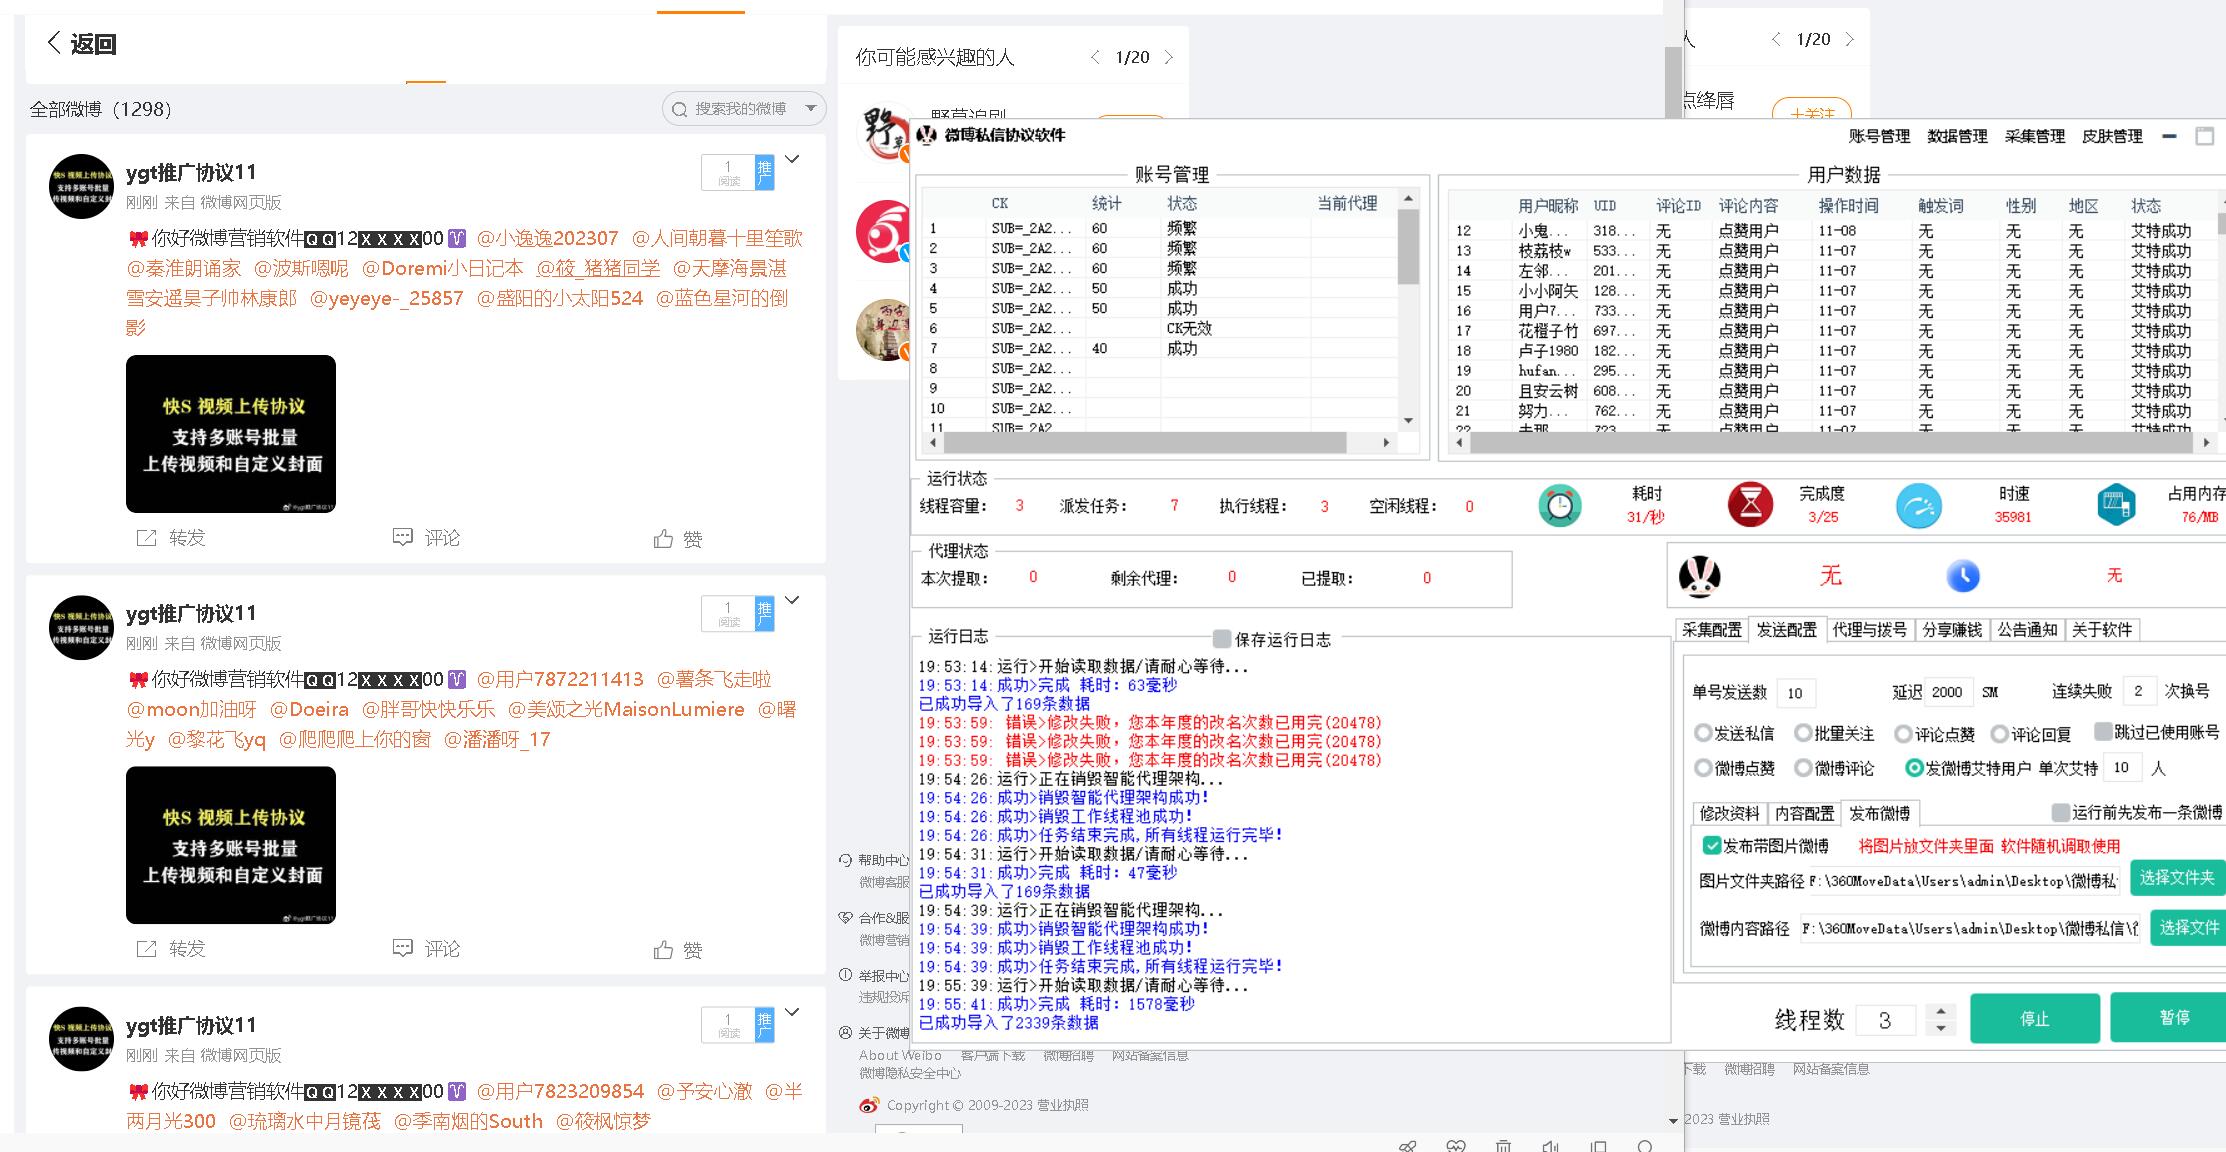Image resolution: width=2226 pixels, height=1152 pixels.
Task: Click the first post's video thumbnail
Action: coord(231,433)
